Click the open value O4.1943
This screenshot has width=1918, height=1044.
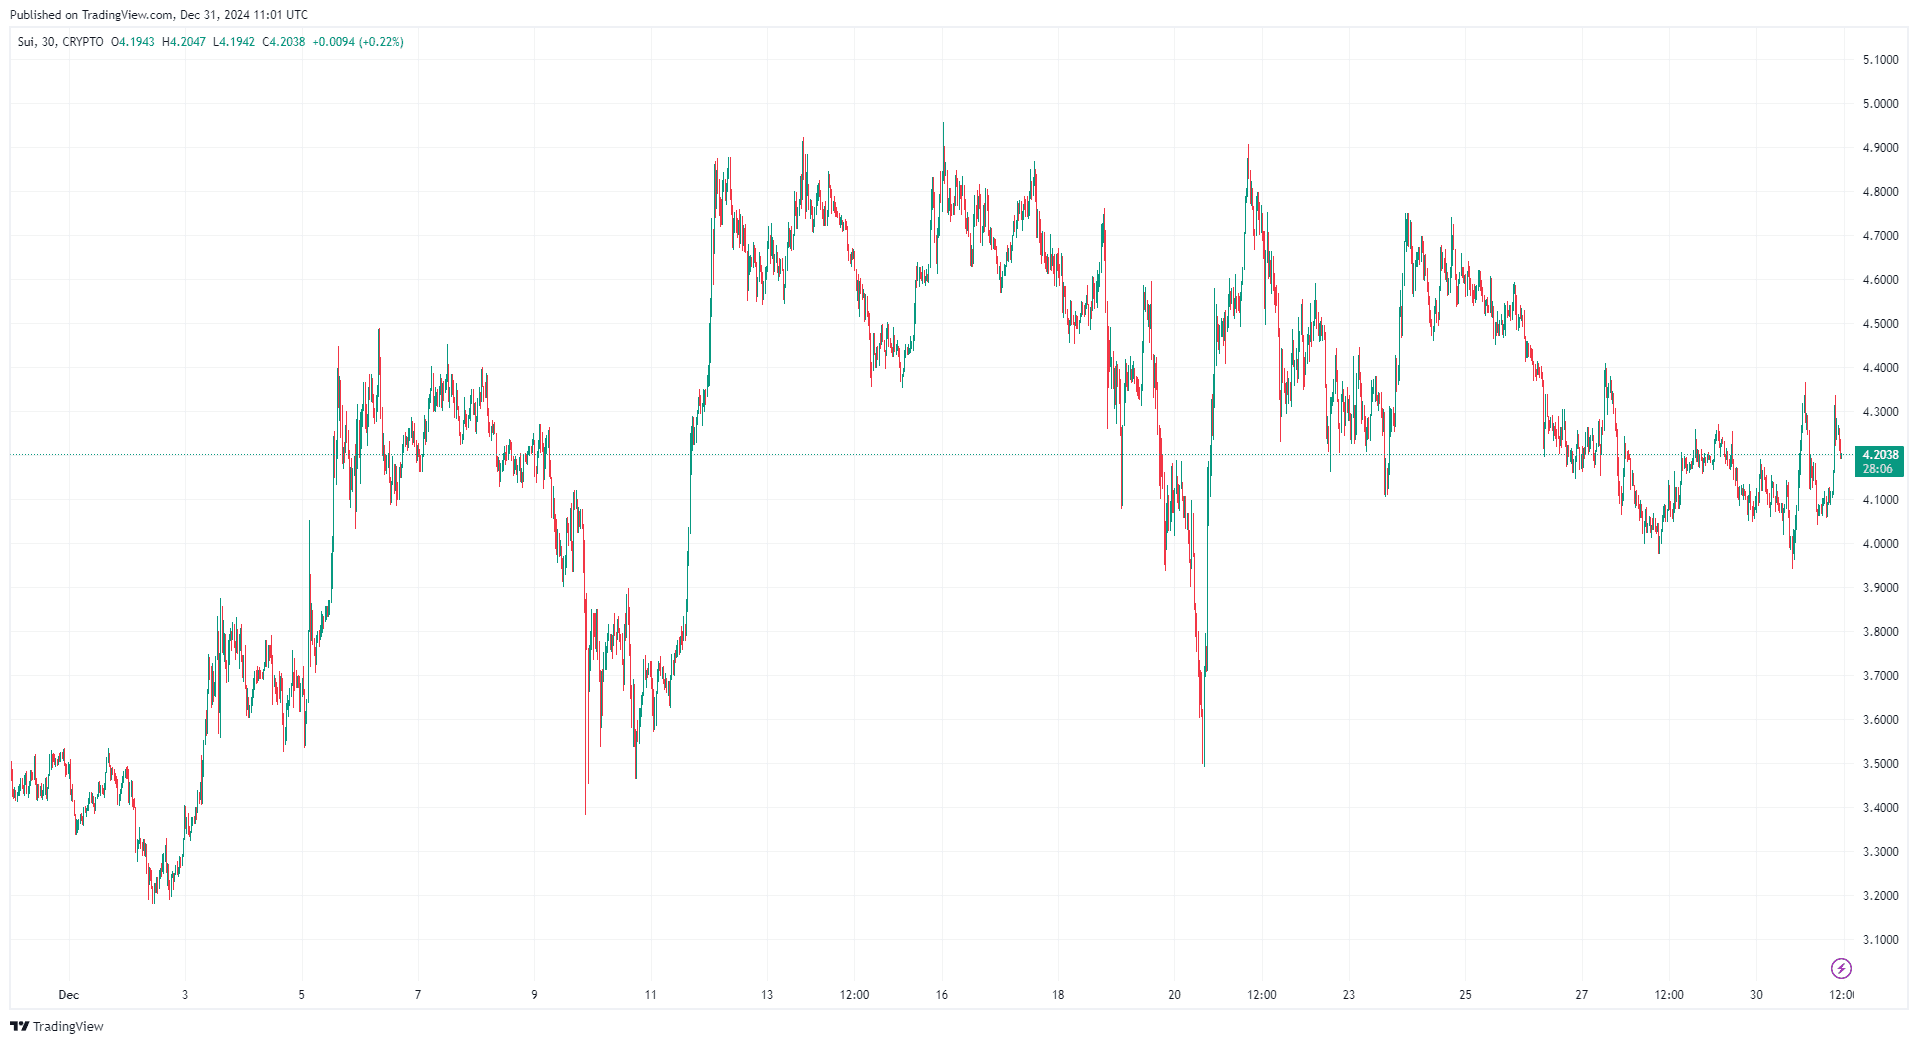coord(132,42)
